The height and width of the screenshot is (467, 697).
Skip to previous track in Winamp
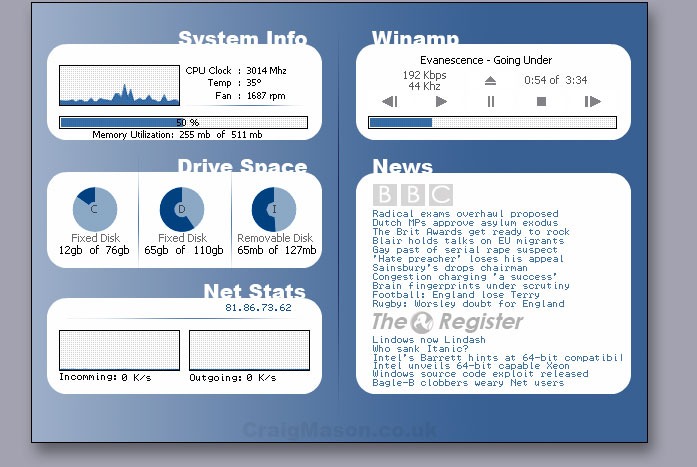click(x=390, y=102)
